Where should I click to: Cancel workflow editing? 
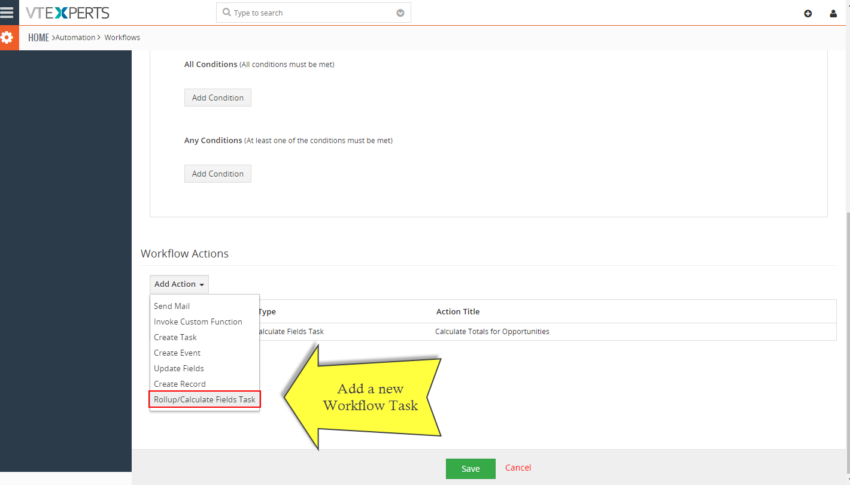pyautogui.click(x=518, y=468)
